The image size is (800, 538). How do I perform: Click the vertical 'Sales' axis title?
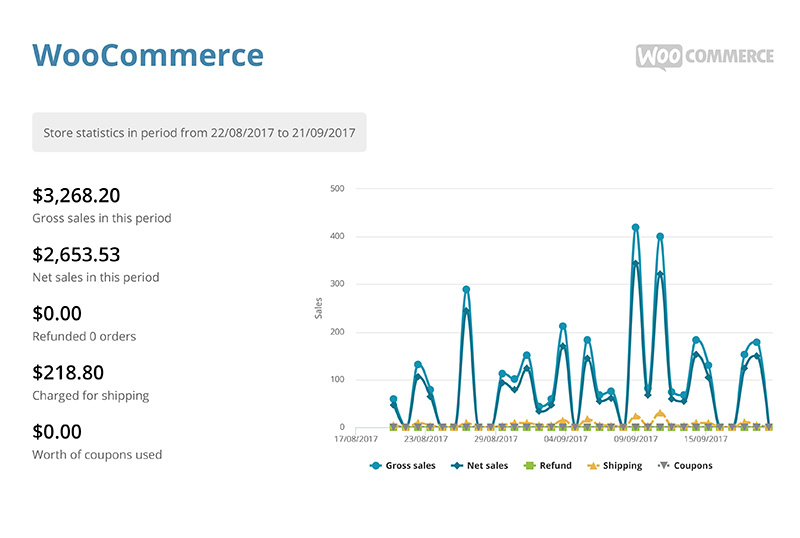(x=318, y=308)
